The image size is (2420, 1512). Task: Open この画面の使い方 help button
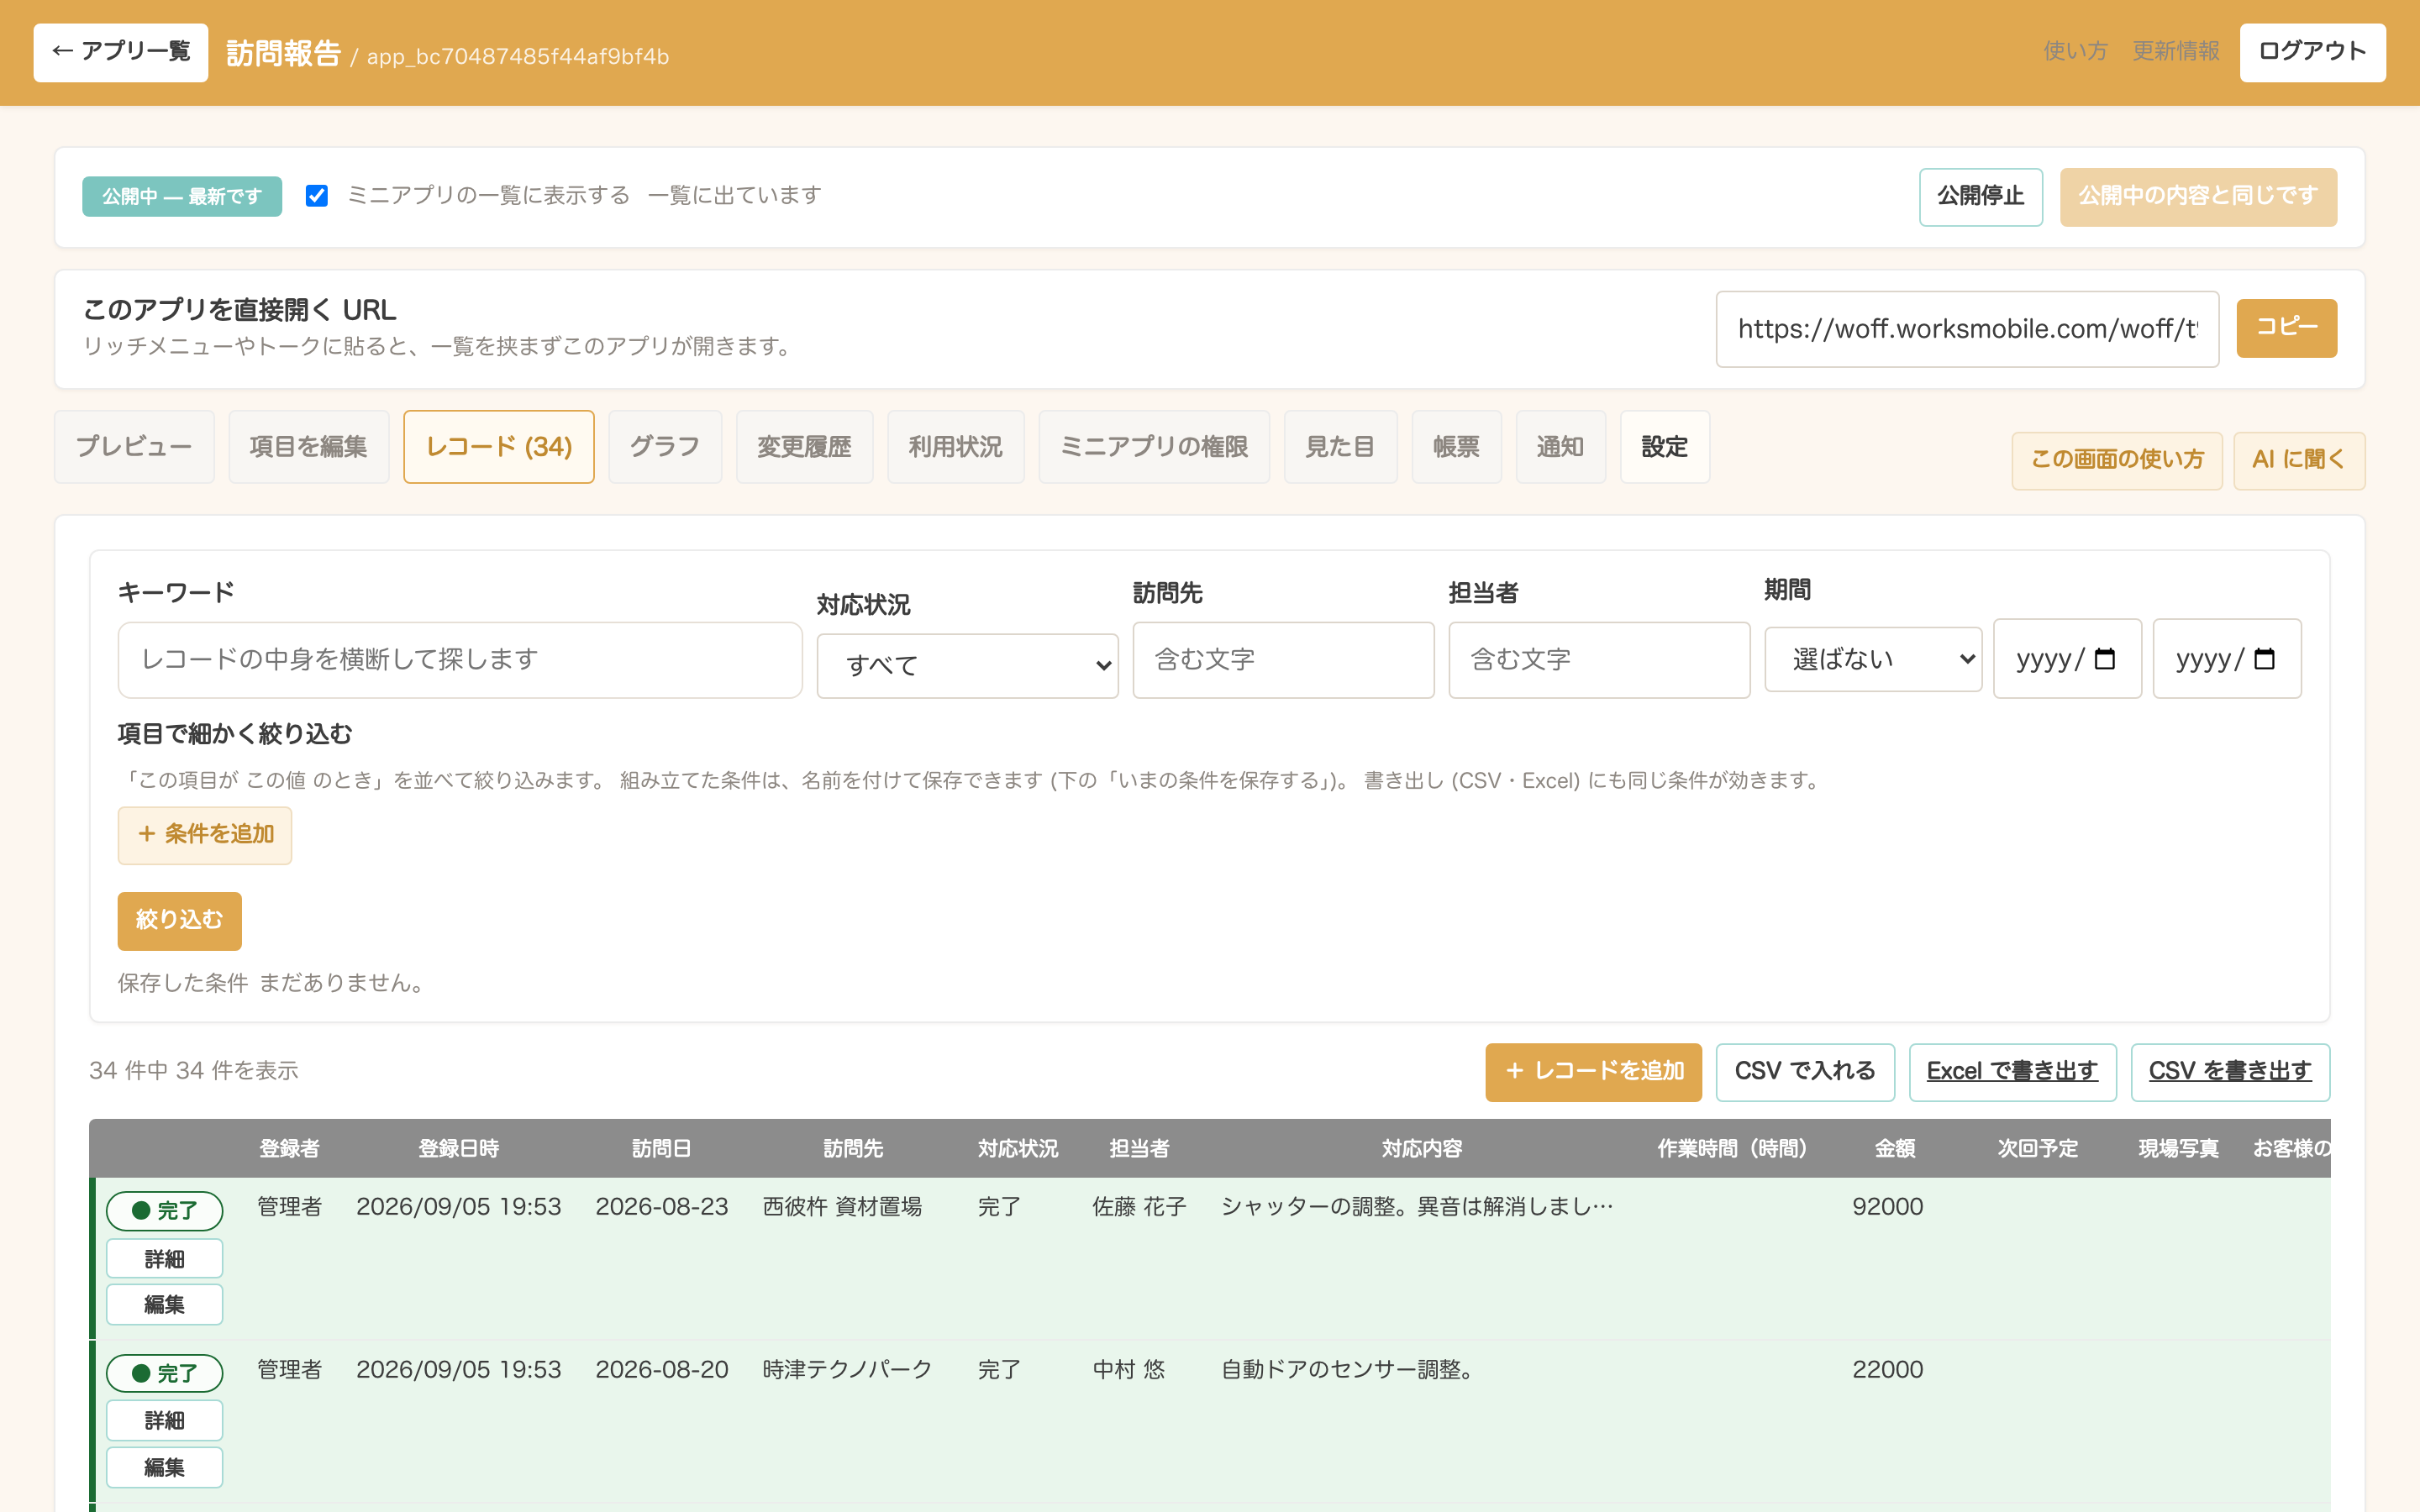[2117, 460]
